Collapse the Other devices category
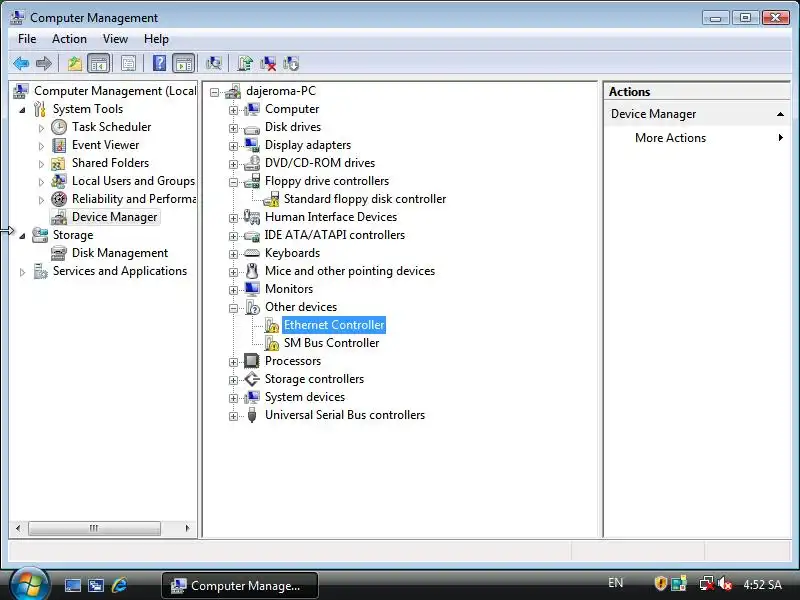The width and height of the screenshot is (800, 600). 233,308
